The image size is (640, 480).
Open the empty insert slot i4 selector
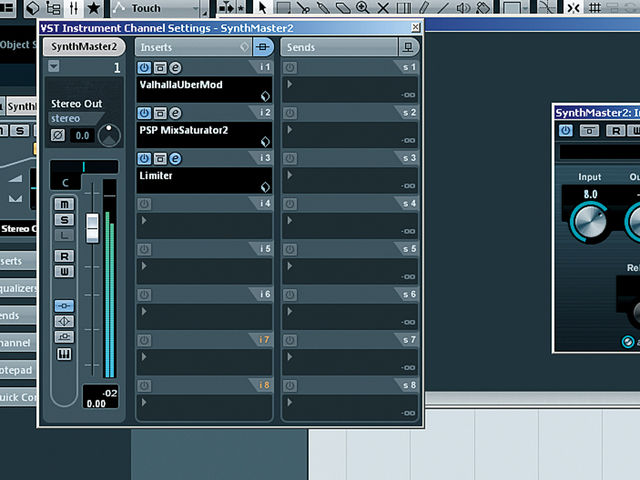point(204,225)
